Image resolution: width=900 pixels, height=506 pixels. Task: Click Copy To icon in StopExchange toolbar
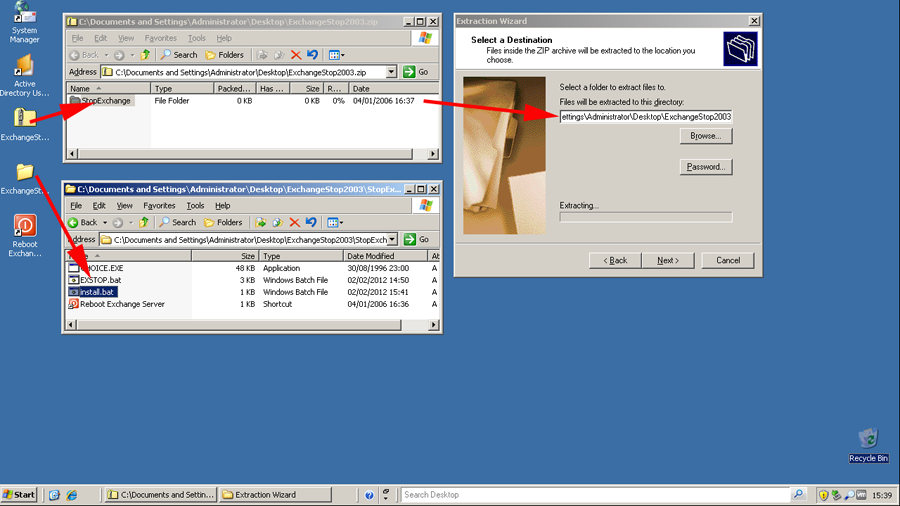click(278, 223)
